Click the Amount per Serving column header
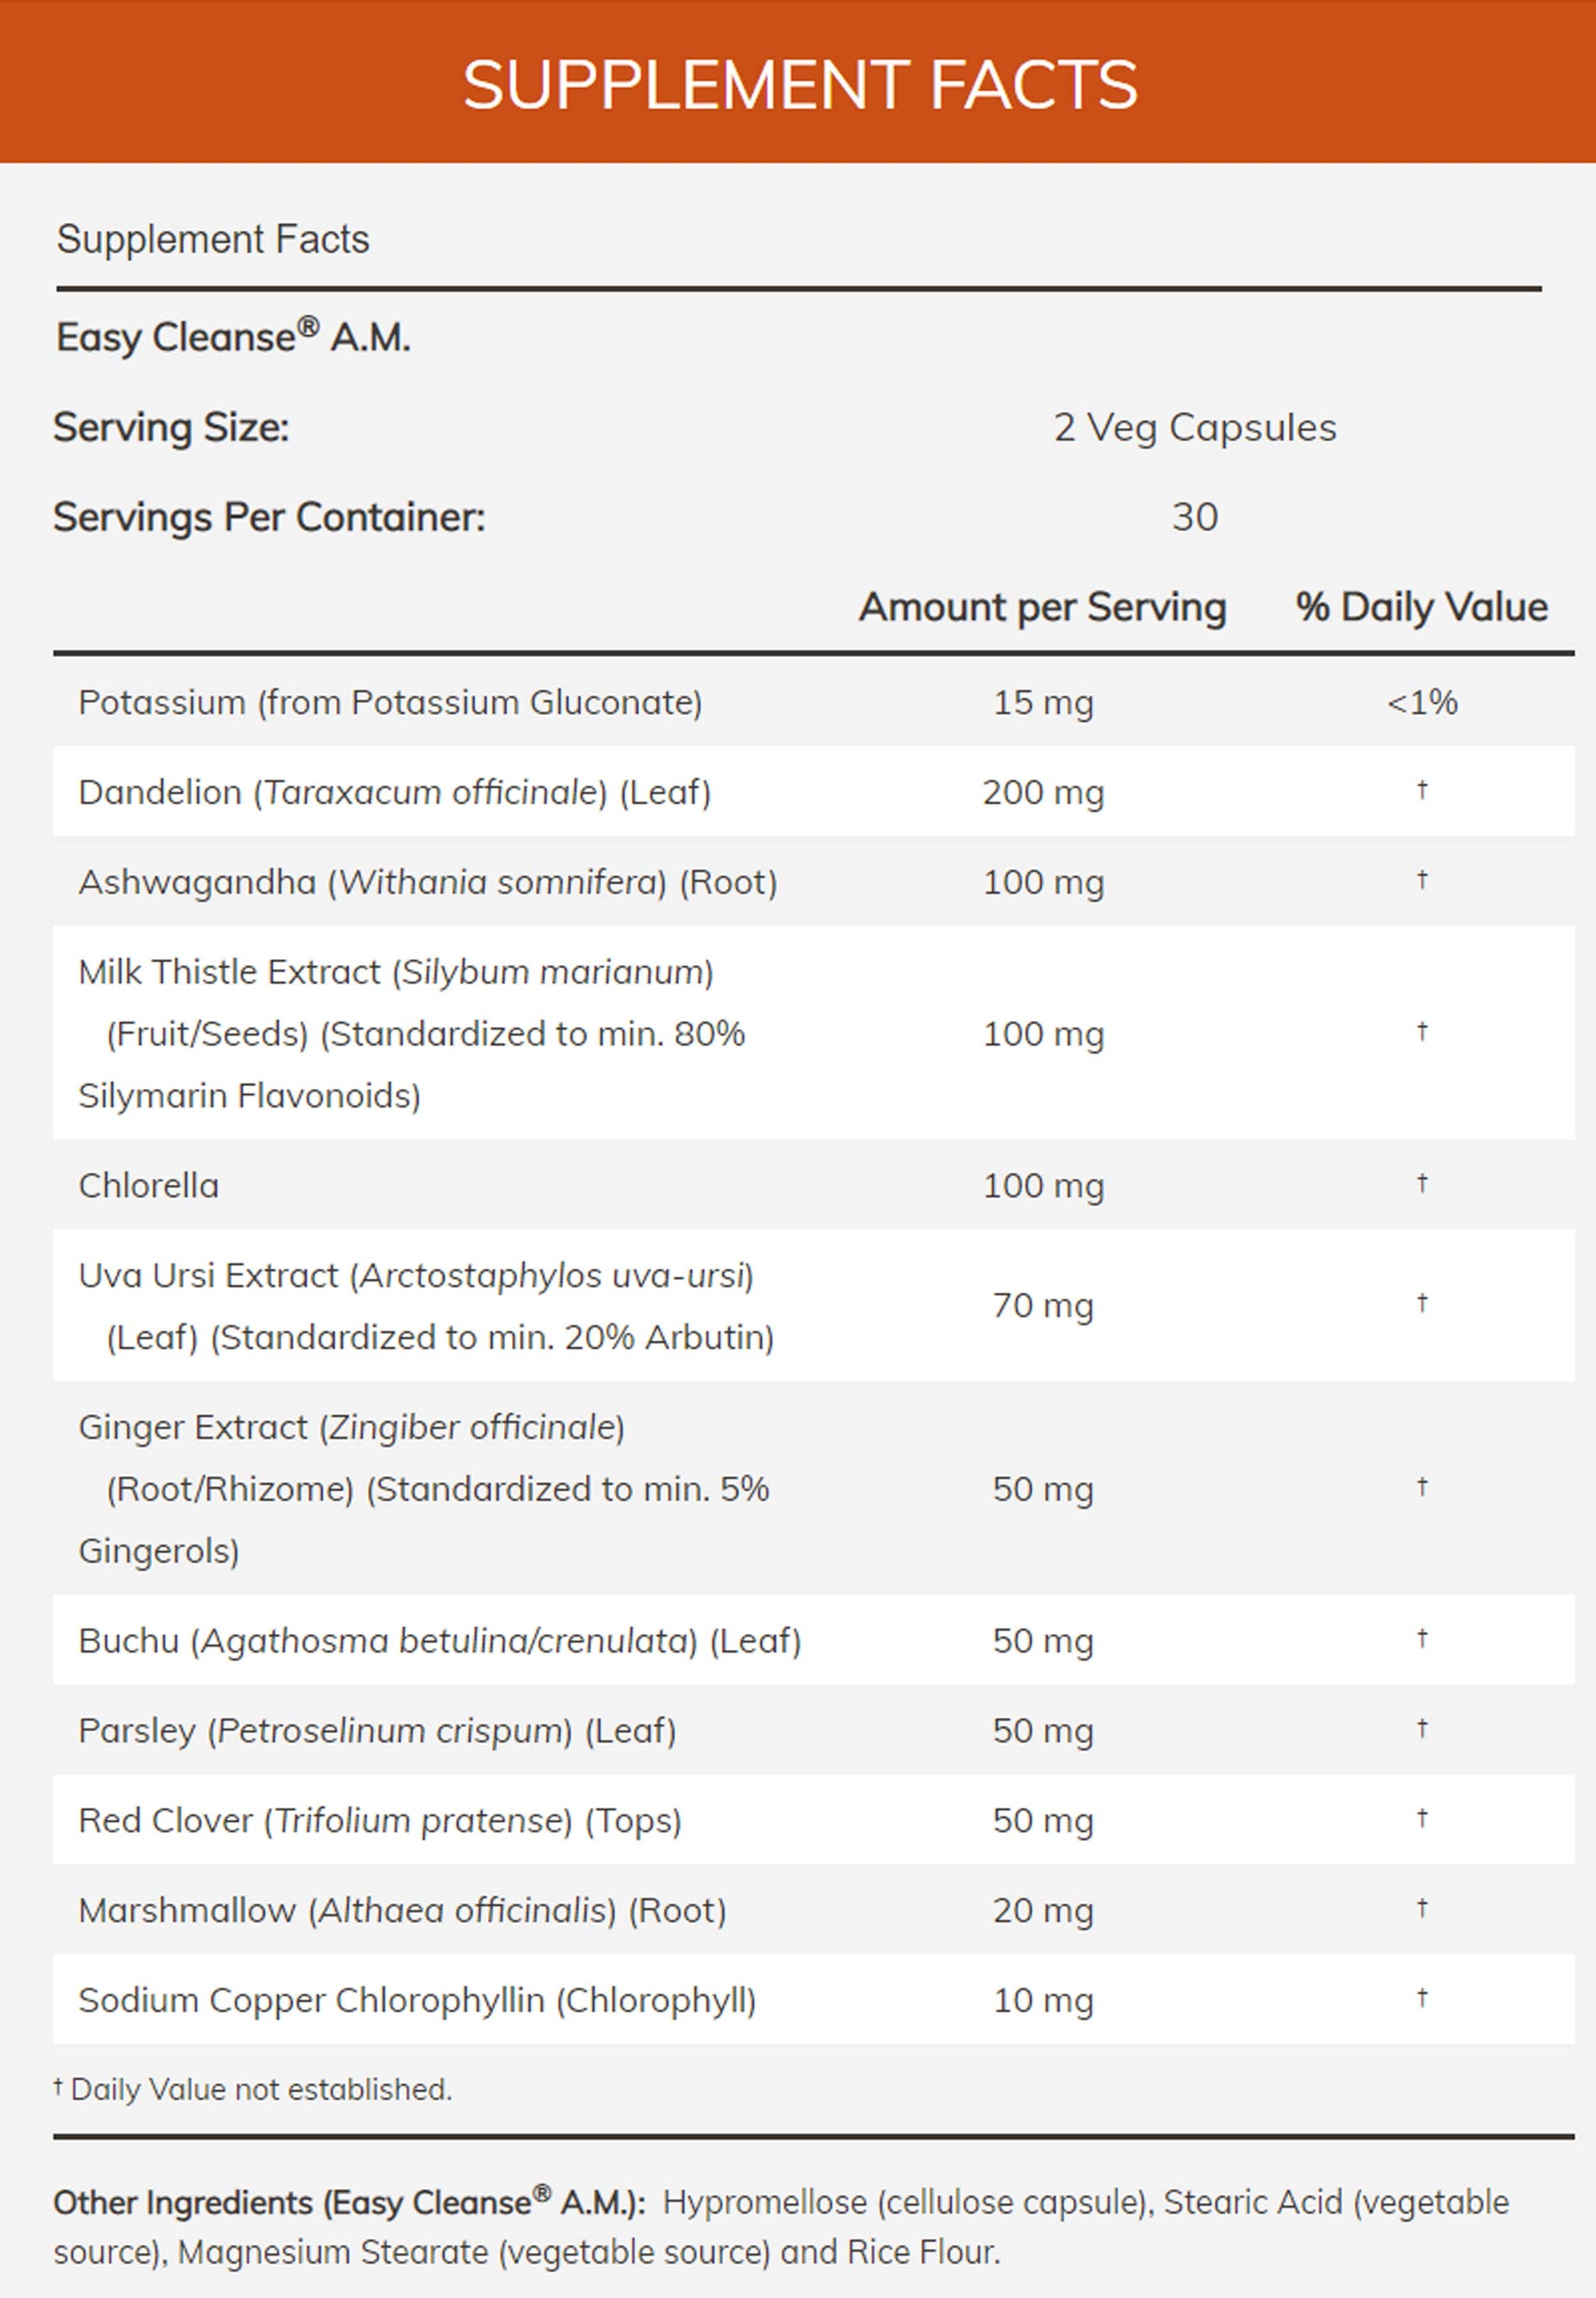Screen dimensions: 1596x2298 tap(1042, 608)
